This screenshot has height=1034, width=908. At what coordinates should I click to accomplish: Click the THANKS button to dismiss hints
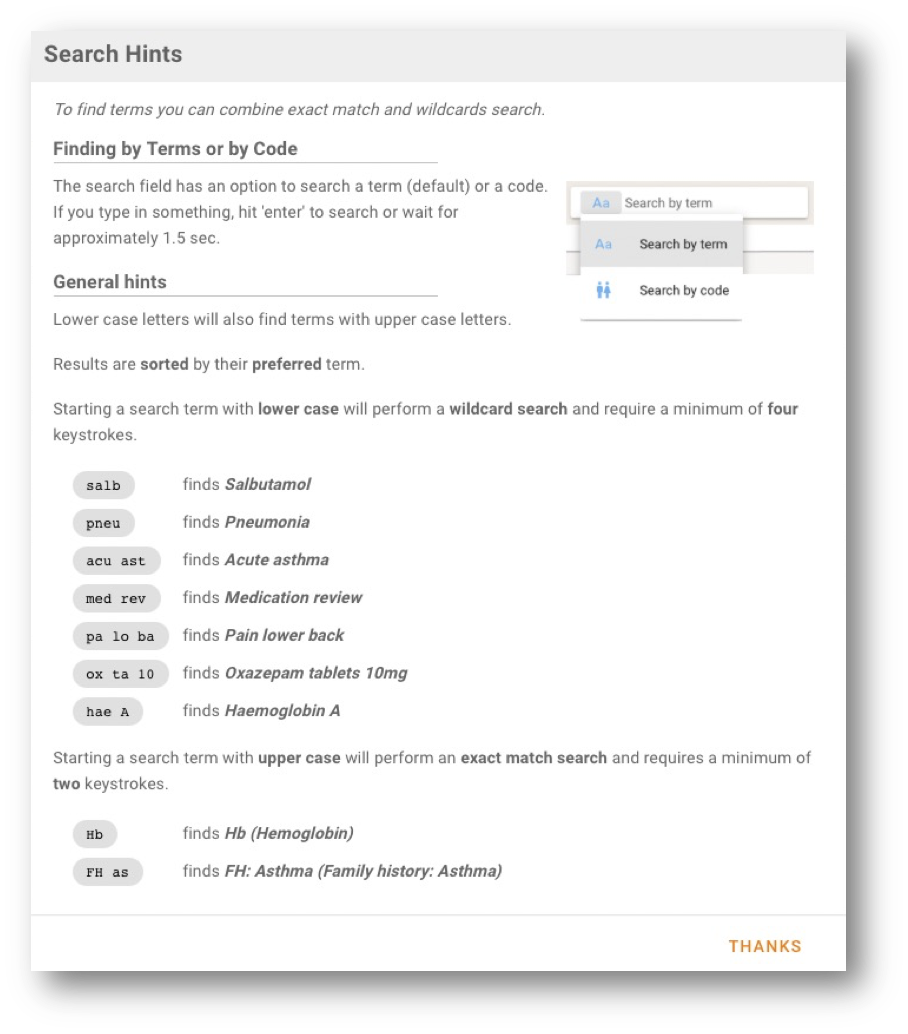click(764, 946)
